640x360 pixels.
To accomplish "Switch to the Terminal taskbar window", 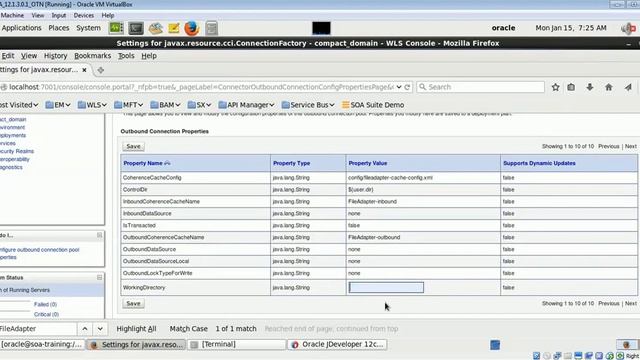I will click(x=236, y=344).
